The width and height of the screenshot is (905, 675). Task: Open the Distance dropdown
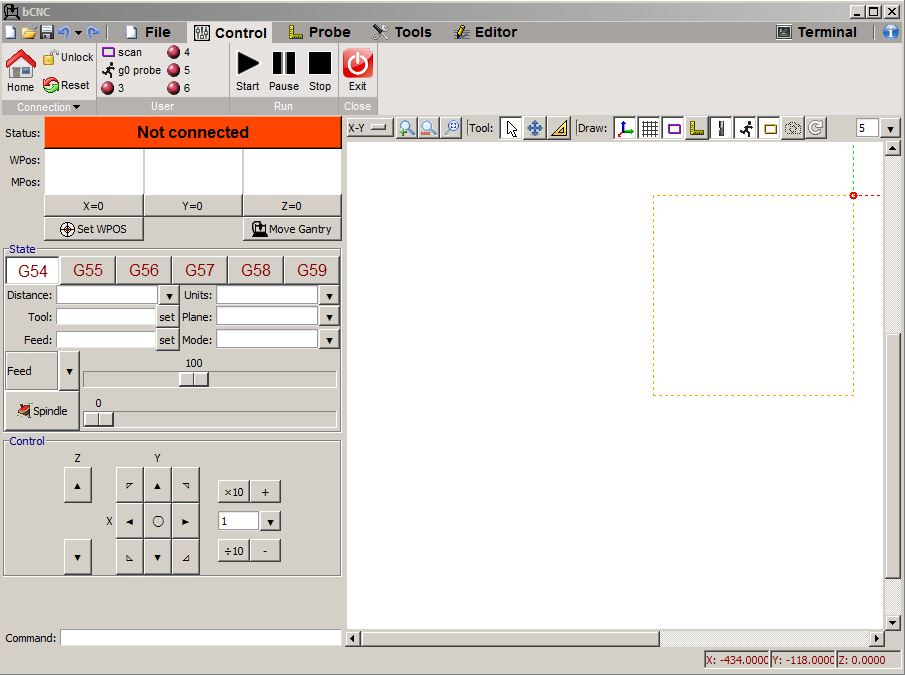(x=168, y=296)
